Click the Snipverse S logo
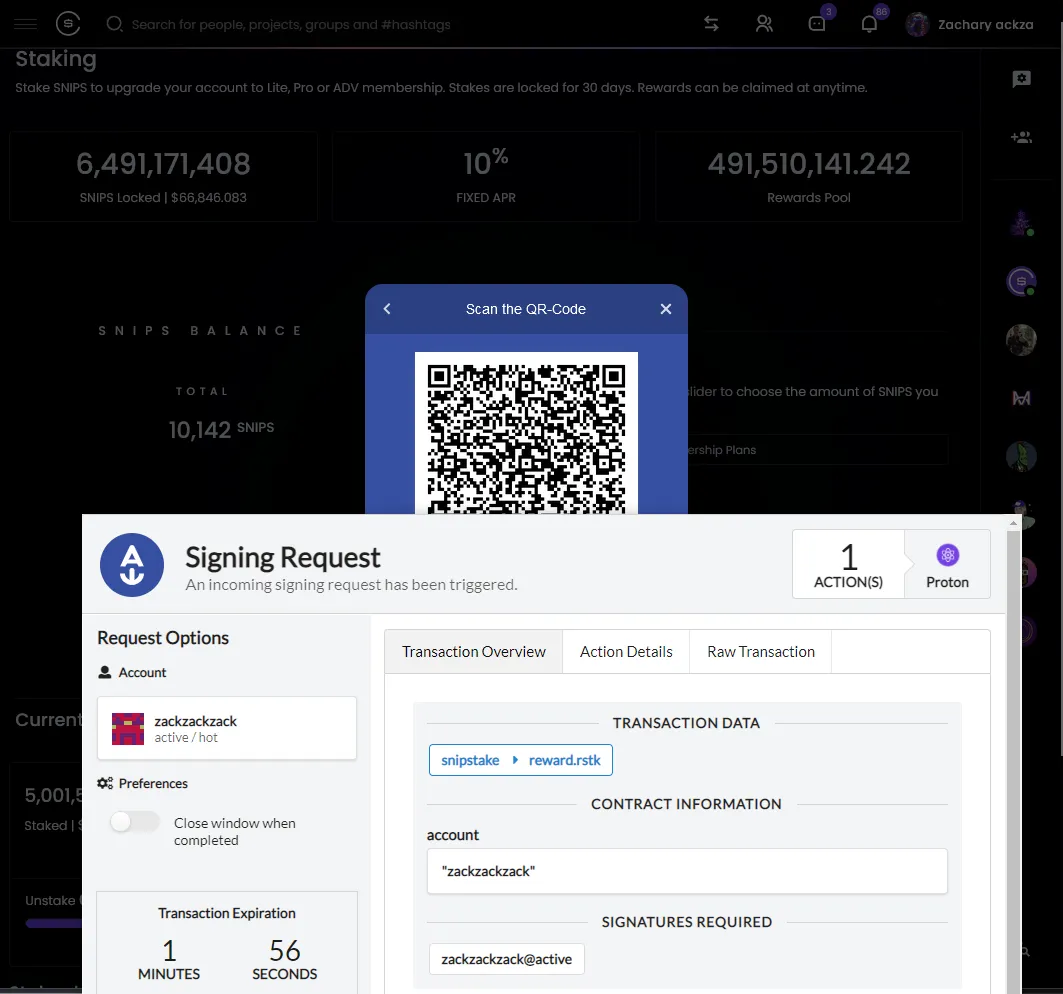The height and width of the screenshot is (994, 1063). [68, 24]
